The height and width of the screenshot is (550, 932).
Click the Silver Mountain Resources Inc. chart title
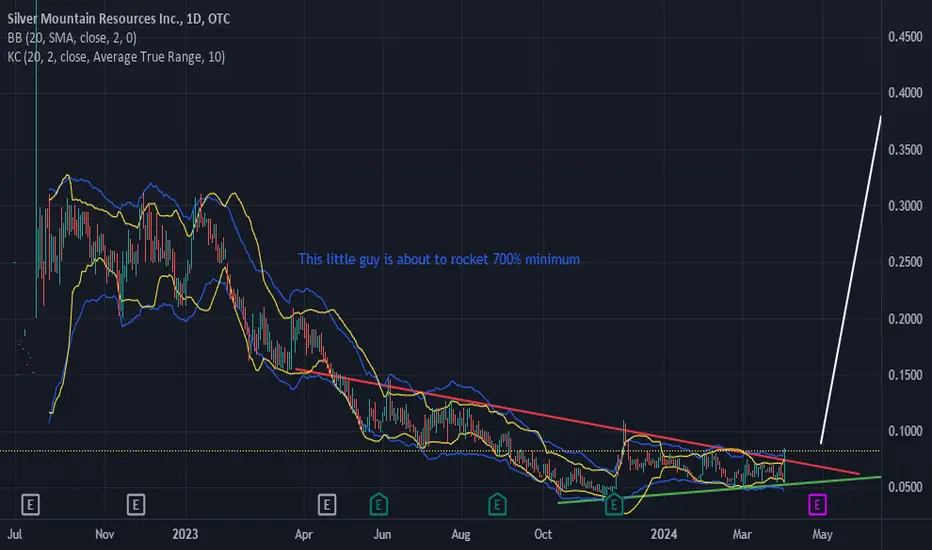pyautogui.click(x=119, y=18)
